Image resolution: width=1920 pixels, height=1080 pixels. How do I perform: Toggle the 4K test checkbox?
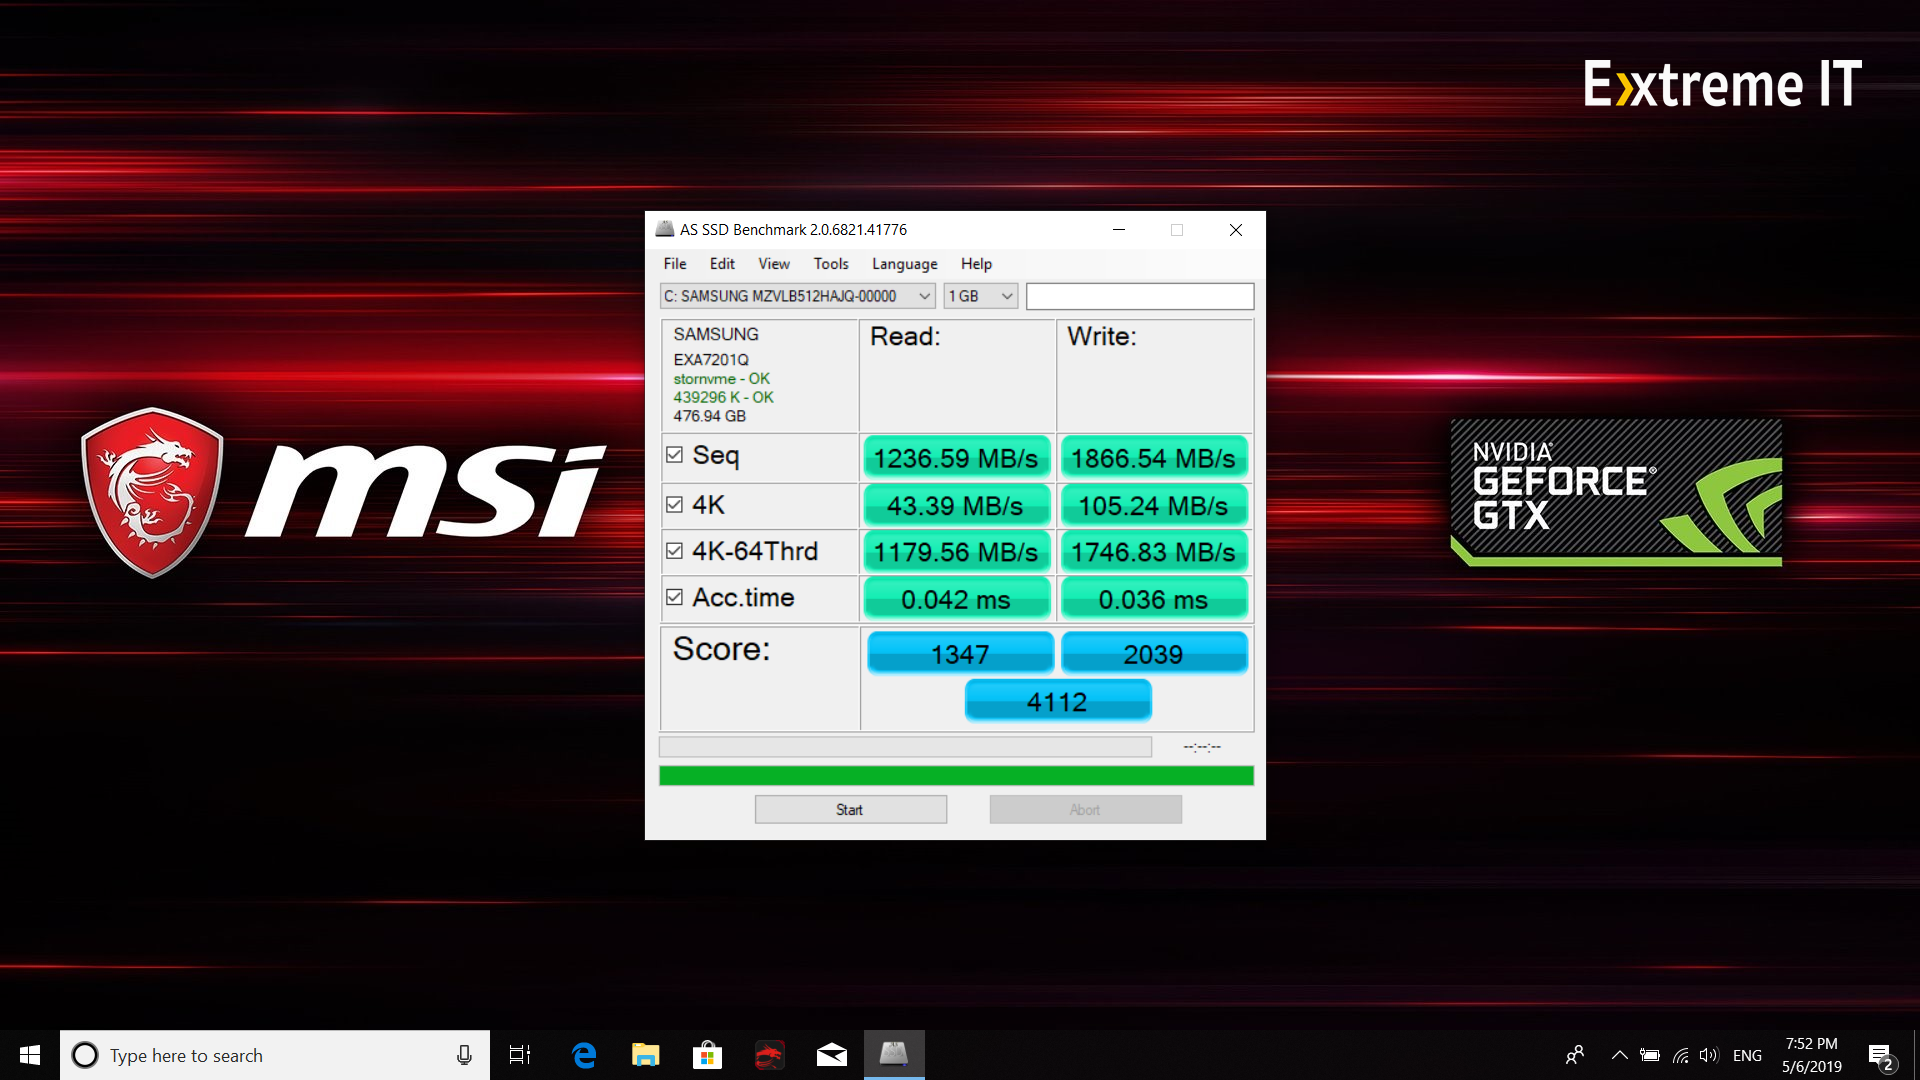point(675,505)
